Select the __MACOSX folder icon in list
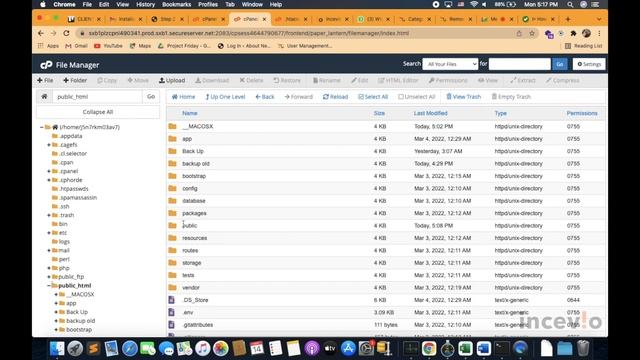640x360 pixels. point(172,127)
